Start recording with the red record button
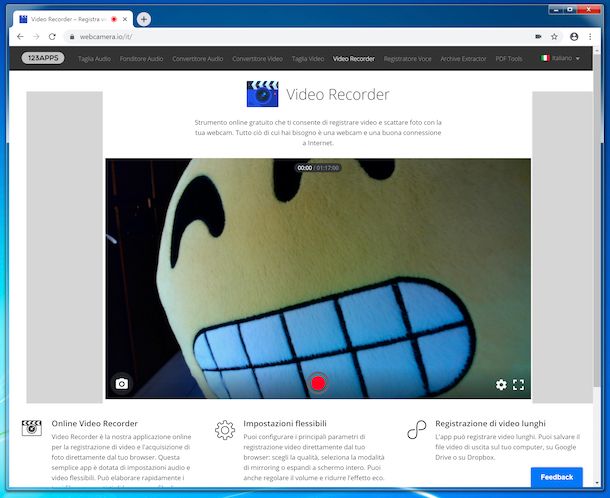This screenshot has width=610, height=498. (x=318, y=383)
